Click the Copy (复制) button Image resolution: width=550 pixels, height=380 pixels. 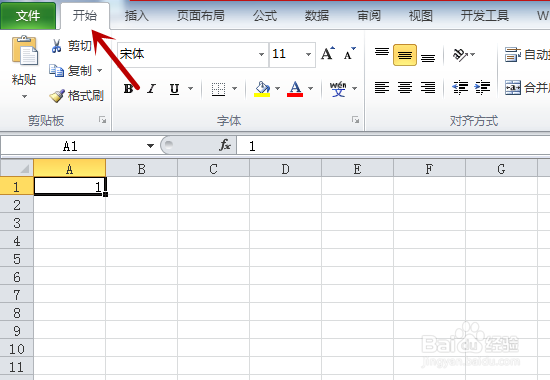[x=71, y=71]
